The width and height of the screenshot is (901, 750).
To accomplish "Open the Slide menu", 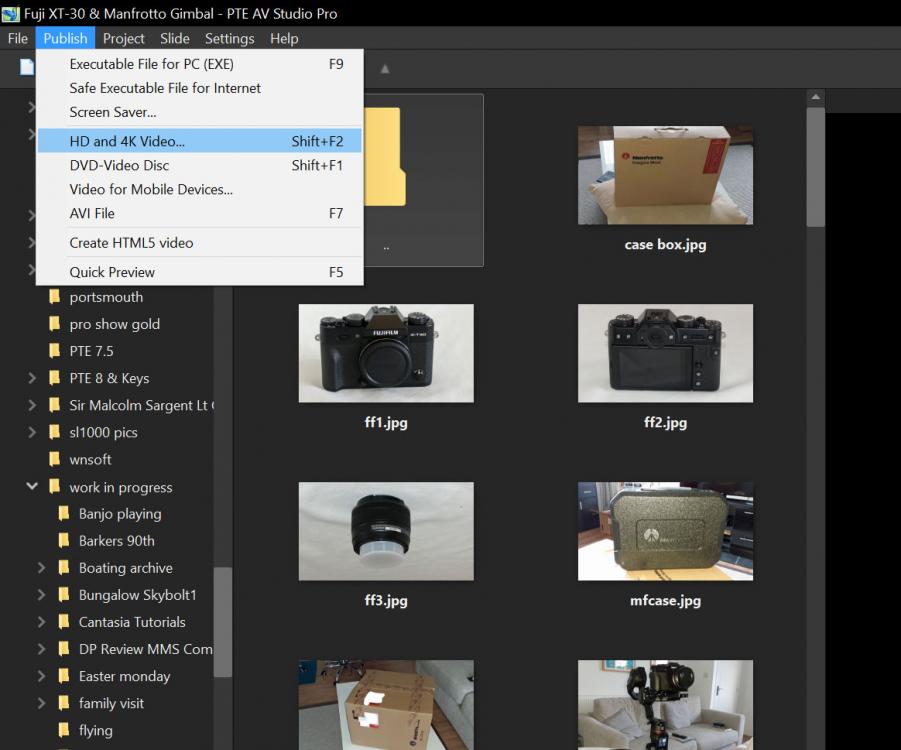I will 175,39.
